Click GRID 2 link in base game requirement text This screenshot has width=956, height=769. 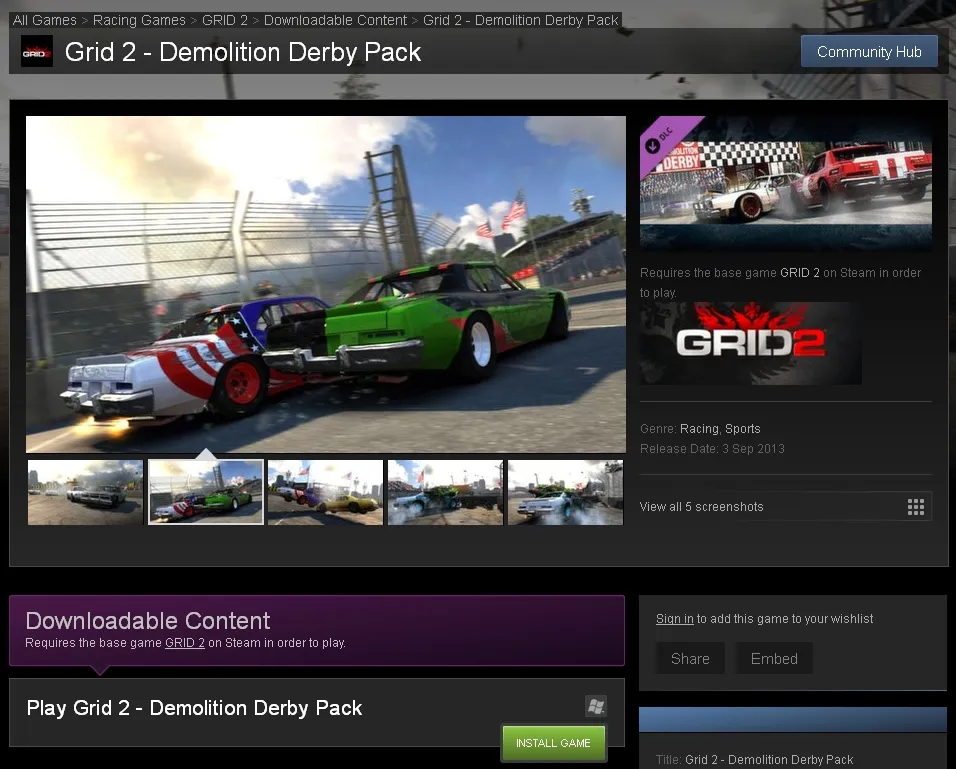click(x=799, y=273)
